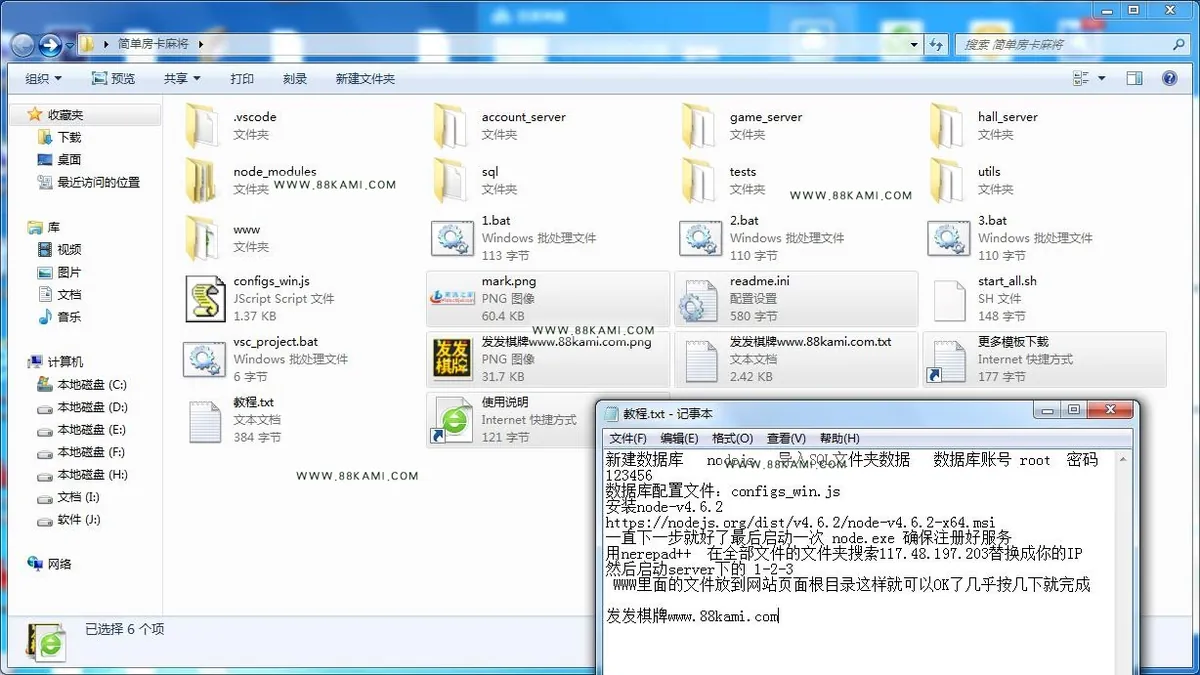The image size is (1200, 675).
Task: Select the vsc_project.bat file icon
Action: click(204, 358)
